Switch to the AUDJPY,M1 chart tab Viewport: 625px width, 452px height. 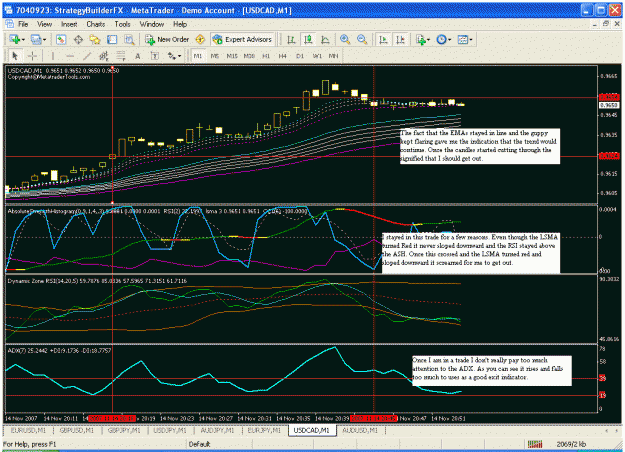click(217, 430)
